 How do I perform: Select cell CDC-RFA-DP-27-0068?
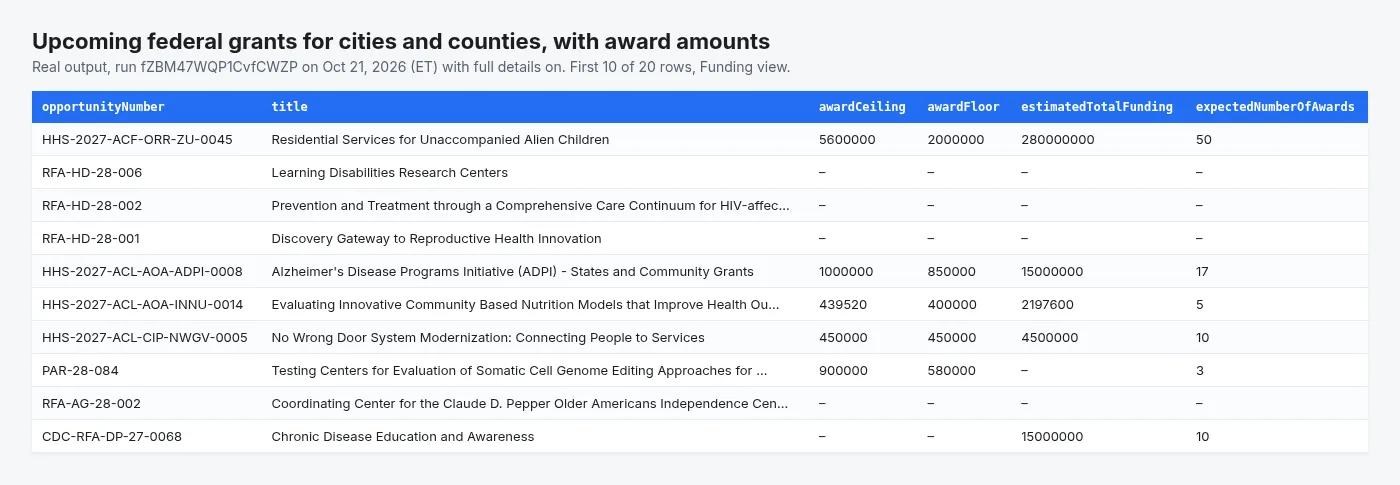click(x=112, y=437)
